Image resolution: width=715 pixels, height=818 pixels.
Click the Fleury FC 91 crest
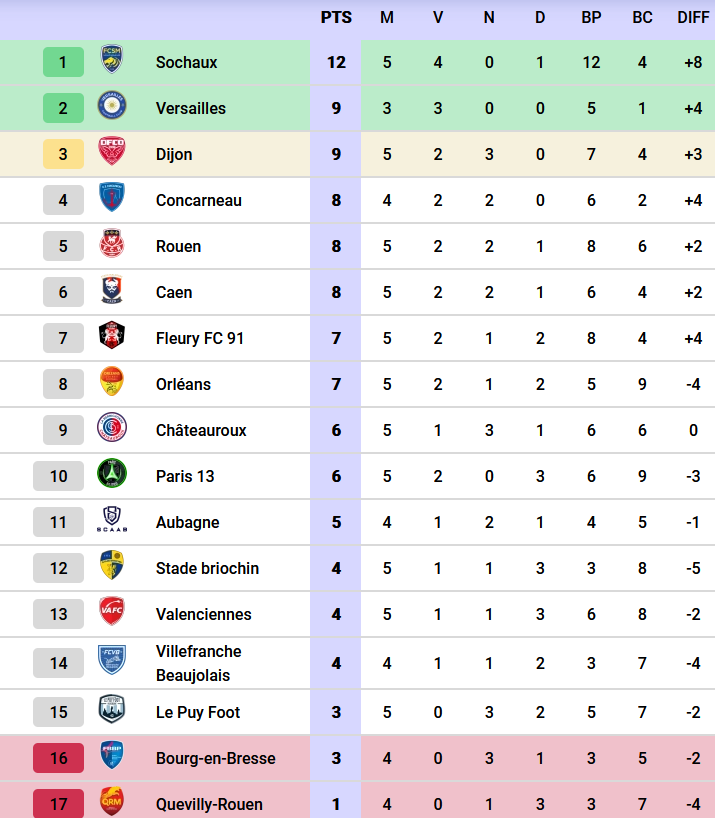tap(111, 337)
